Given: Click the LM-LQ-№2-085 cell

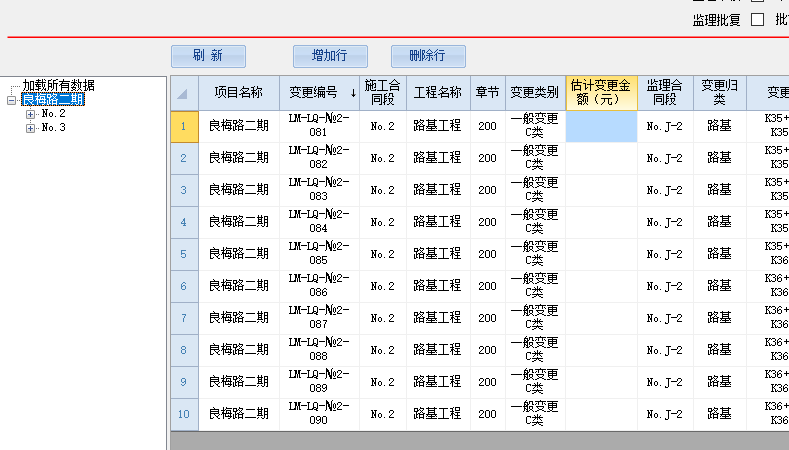Looking at the screenshot, I should [x=319, y=254].
